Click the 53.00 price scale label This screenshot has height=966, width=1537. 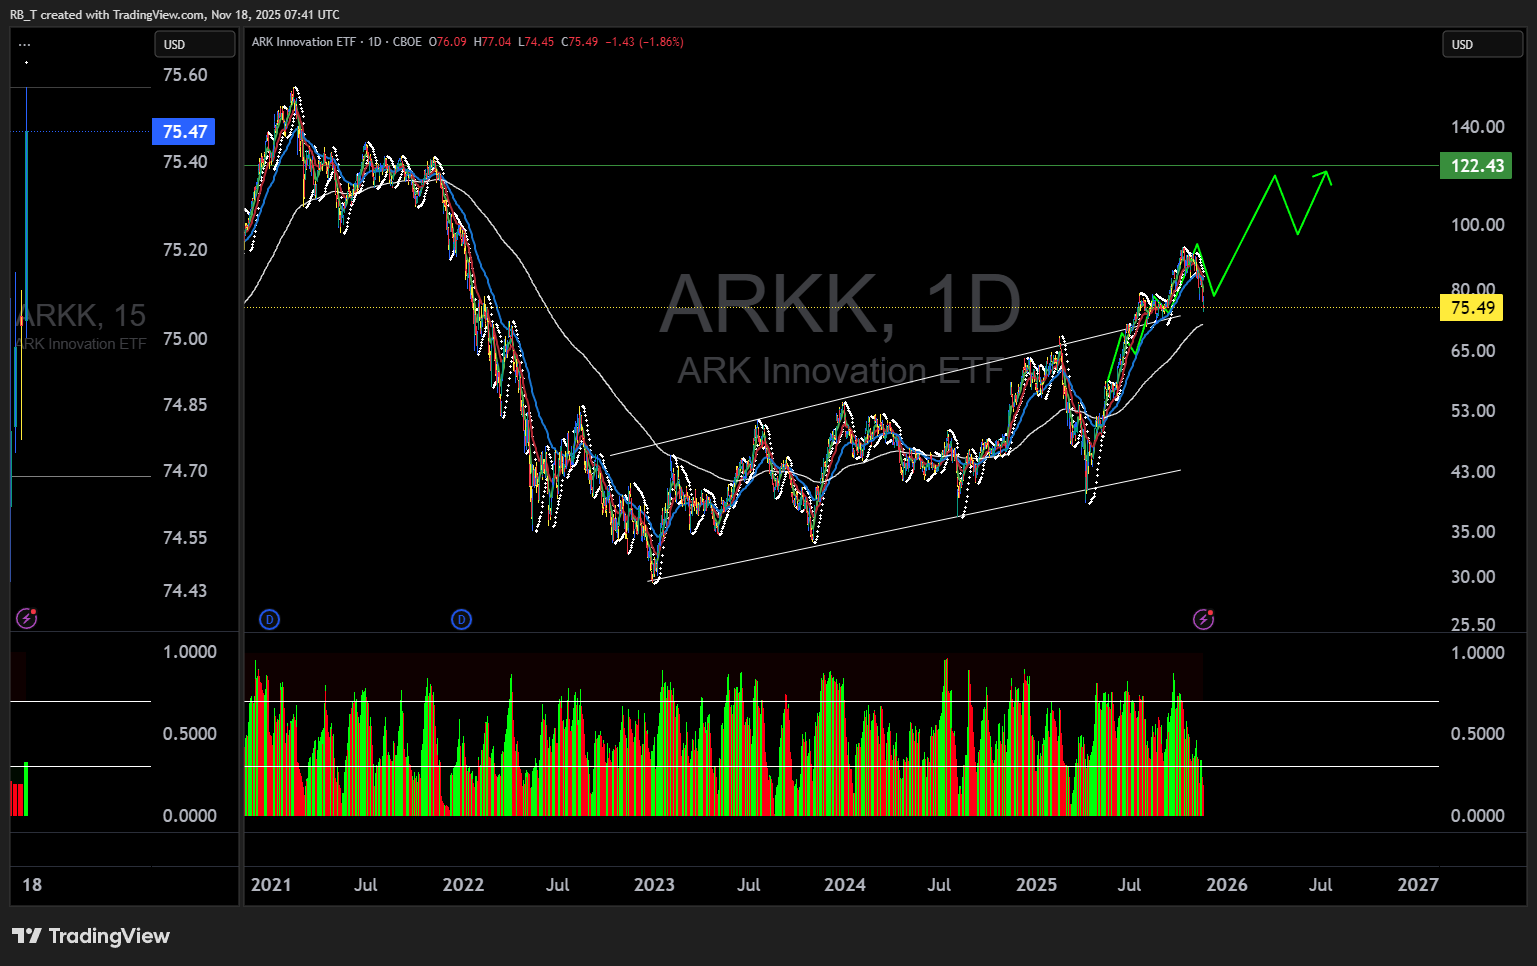[x=1473, y=411]
